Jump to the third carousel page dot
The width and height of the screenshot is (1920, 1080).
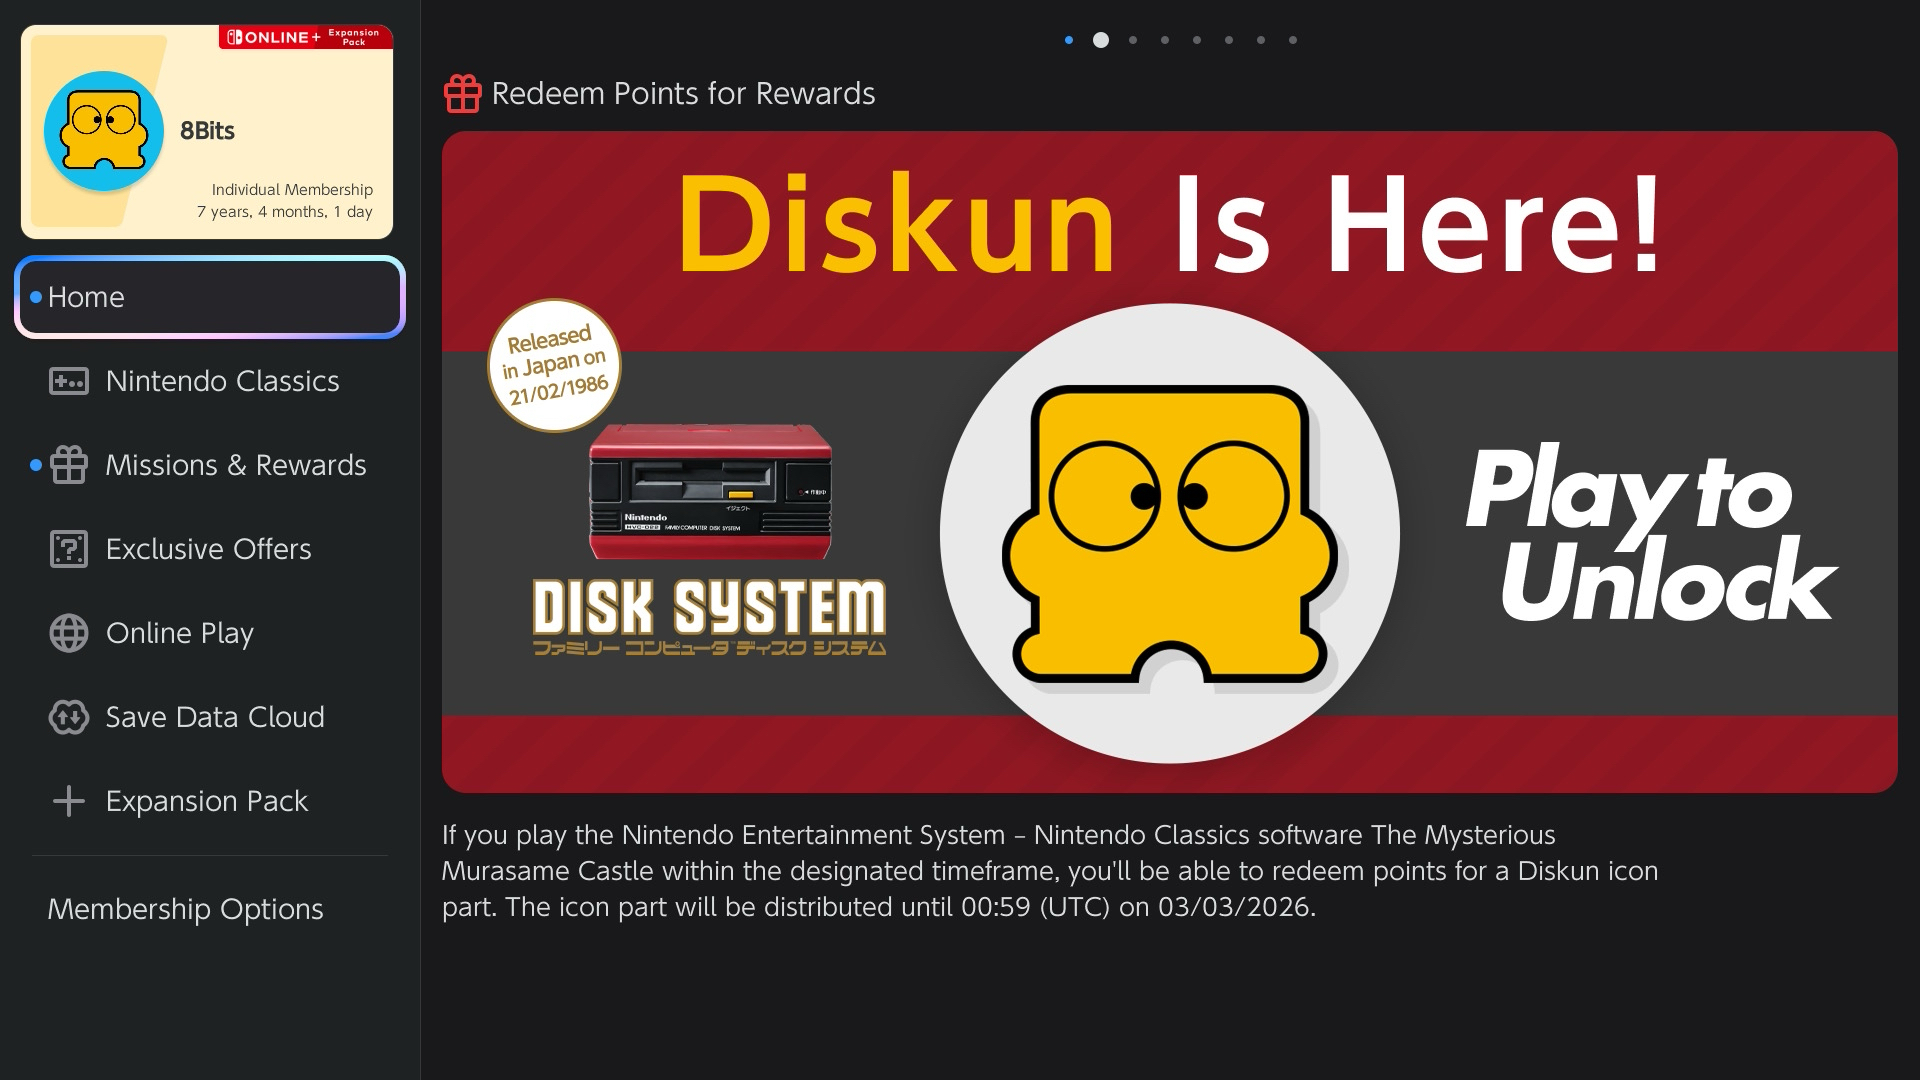point(1133,40)
